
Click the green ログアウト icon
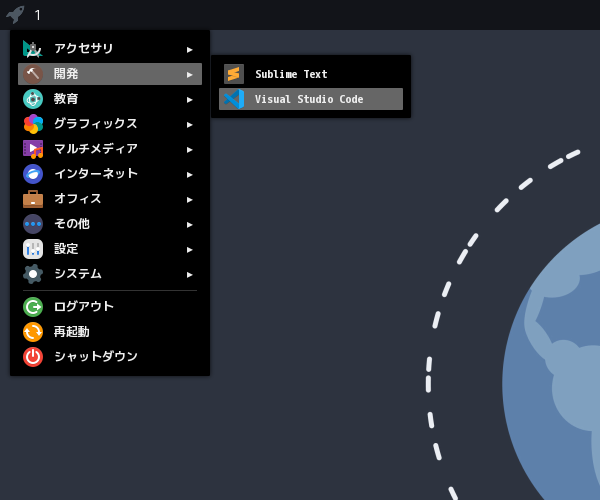[x=33, y=307]
